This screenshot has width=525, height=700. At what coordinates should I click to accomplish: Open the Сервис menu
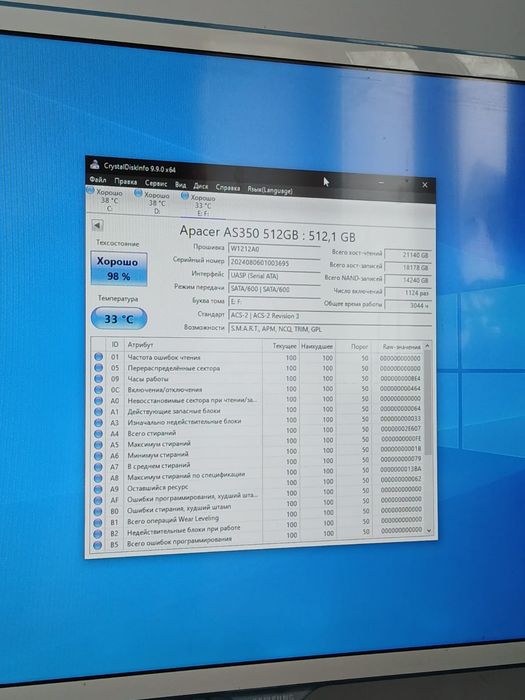pyautogui.click(x=156, y=183)
